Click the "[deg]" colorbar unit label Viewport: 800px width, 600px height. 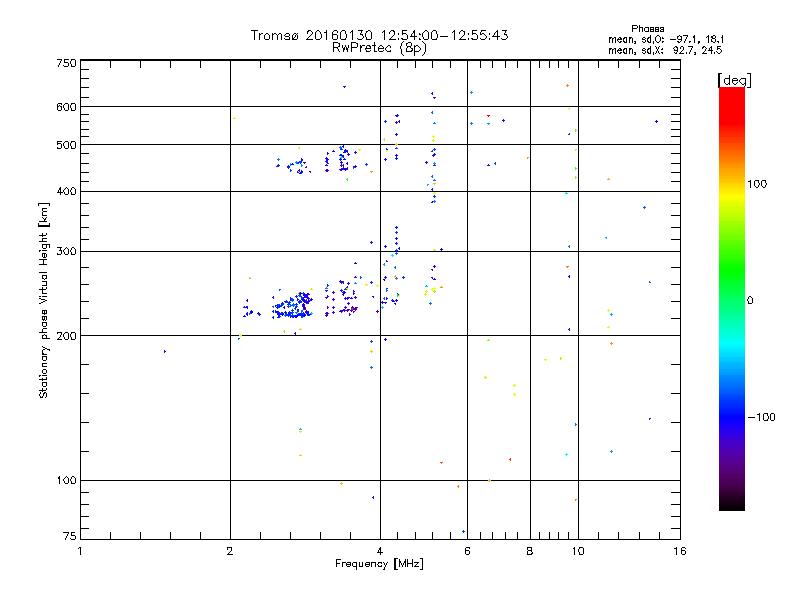coord(734,80)
